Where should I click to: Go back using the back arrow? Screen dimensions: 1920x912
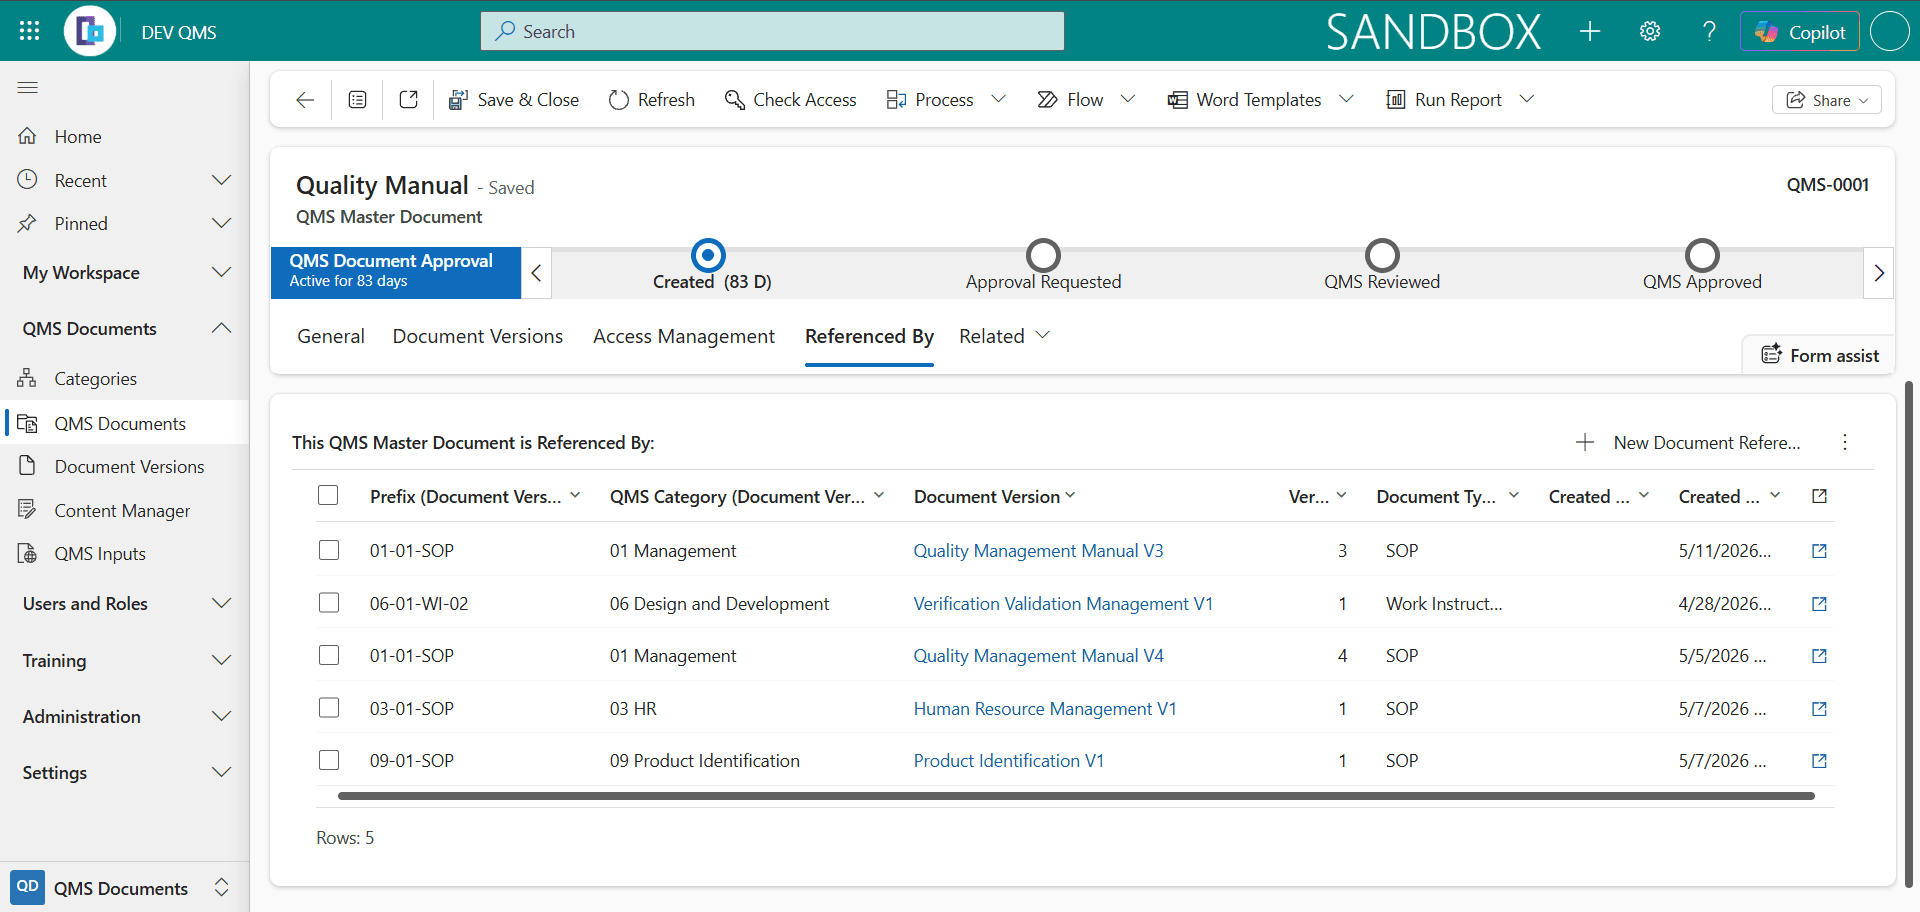coord(305,99)
